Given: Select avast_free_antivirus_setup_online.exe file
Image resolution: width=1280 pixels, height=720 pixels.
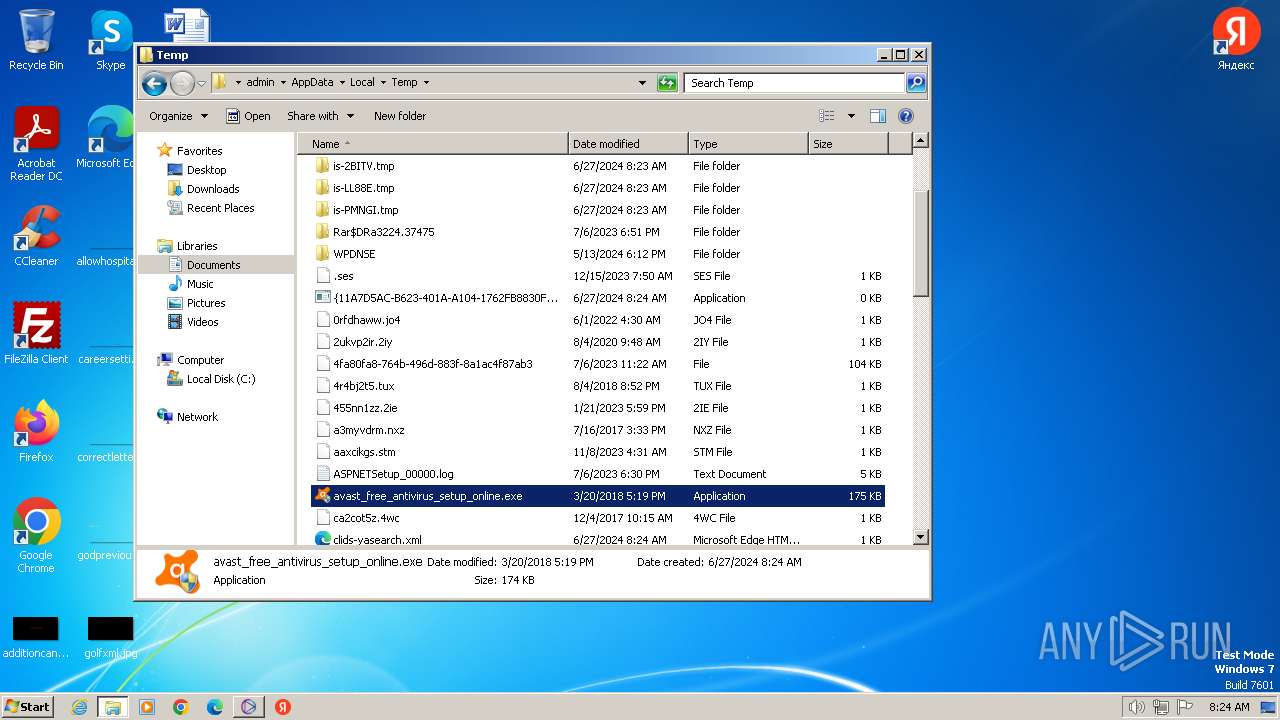Looking at the screenshot, I should [597, 496].
